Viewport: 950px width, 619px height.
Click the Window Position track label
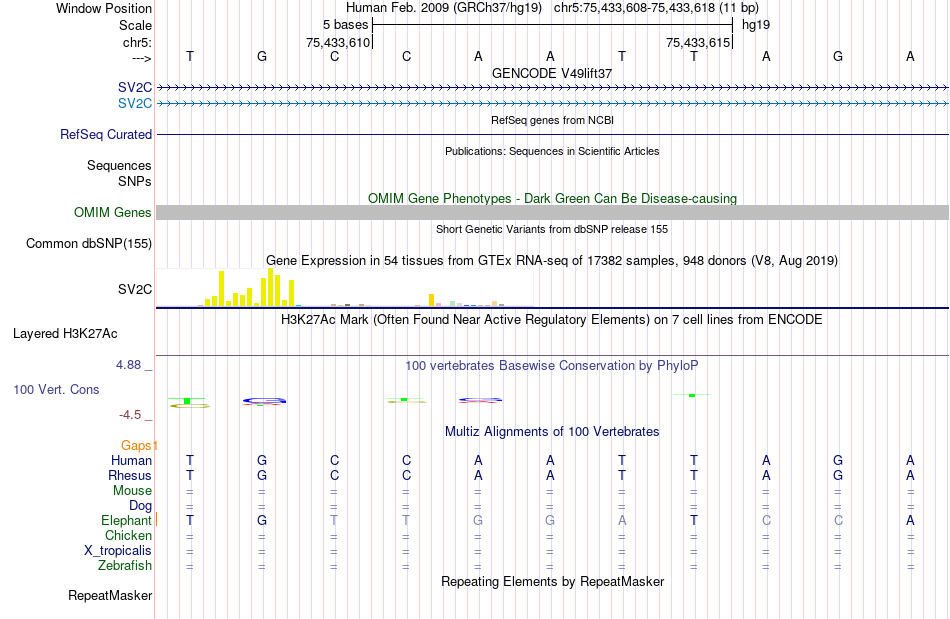(104, 8)
